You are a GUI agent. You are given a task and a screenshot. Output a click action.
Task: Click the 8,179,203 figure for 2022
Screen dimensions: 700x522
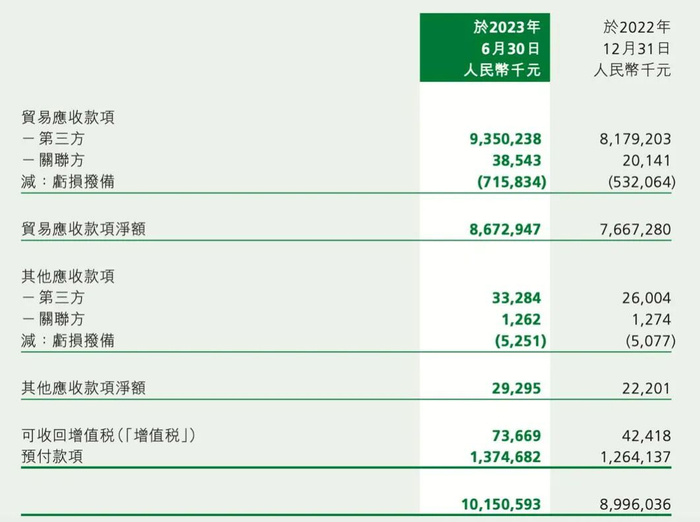(x=630, y=139)
